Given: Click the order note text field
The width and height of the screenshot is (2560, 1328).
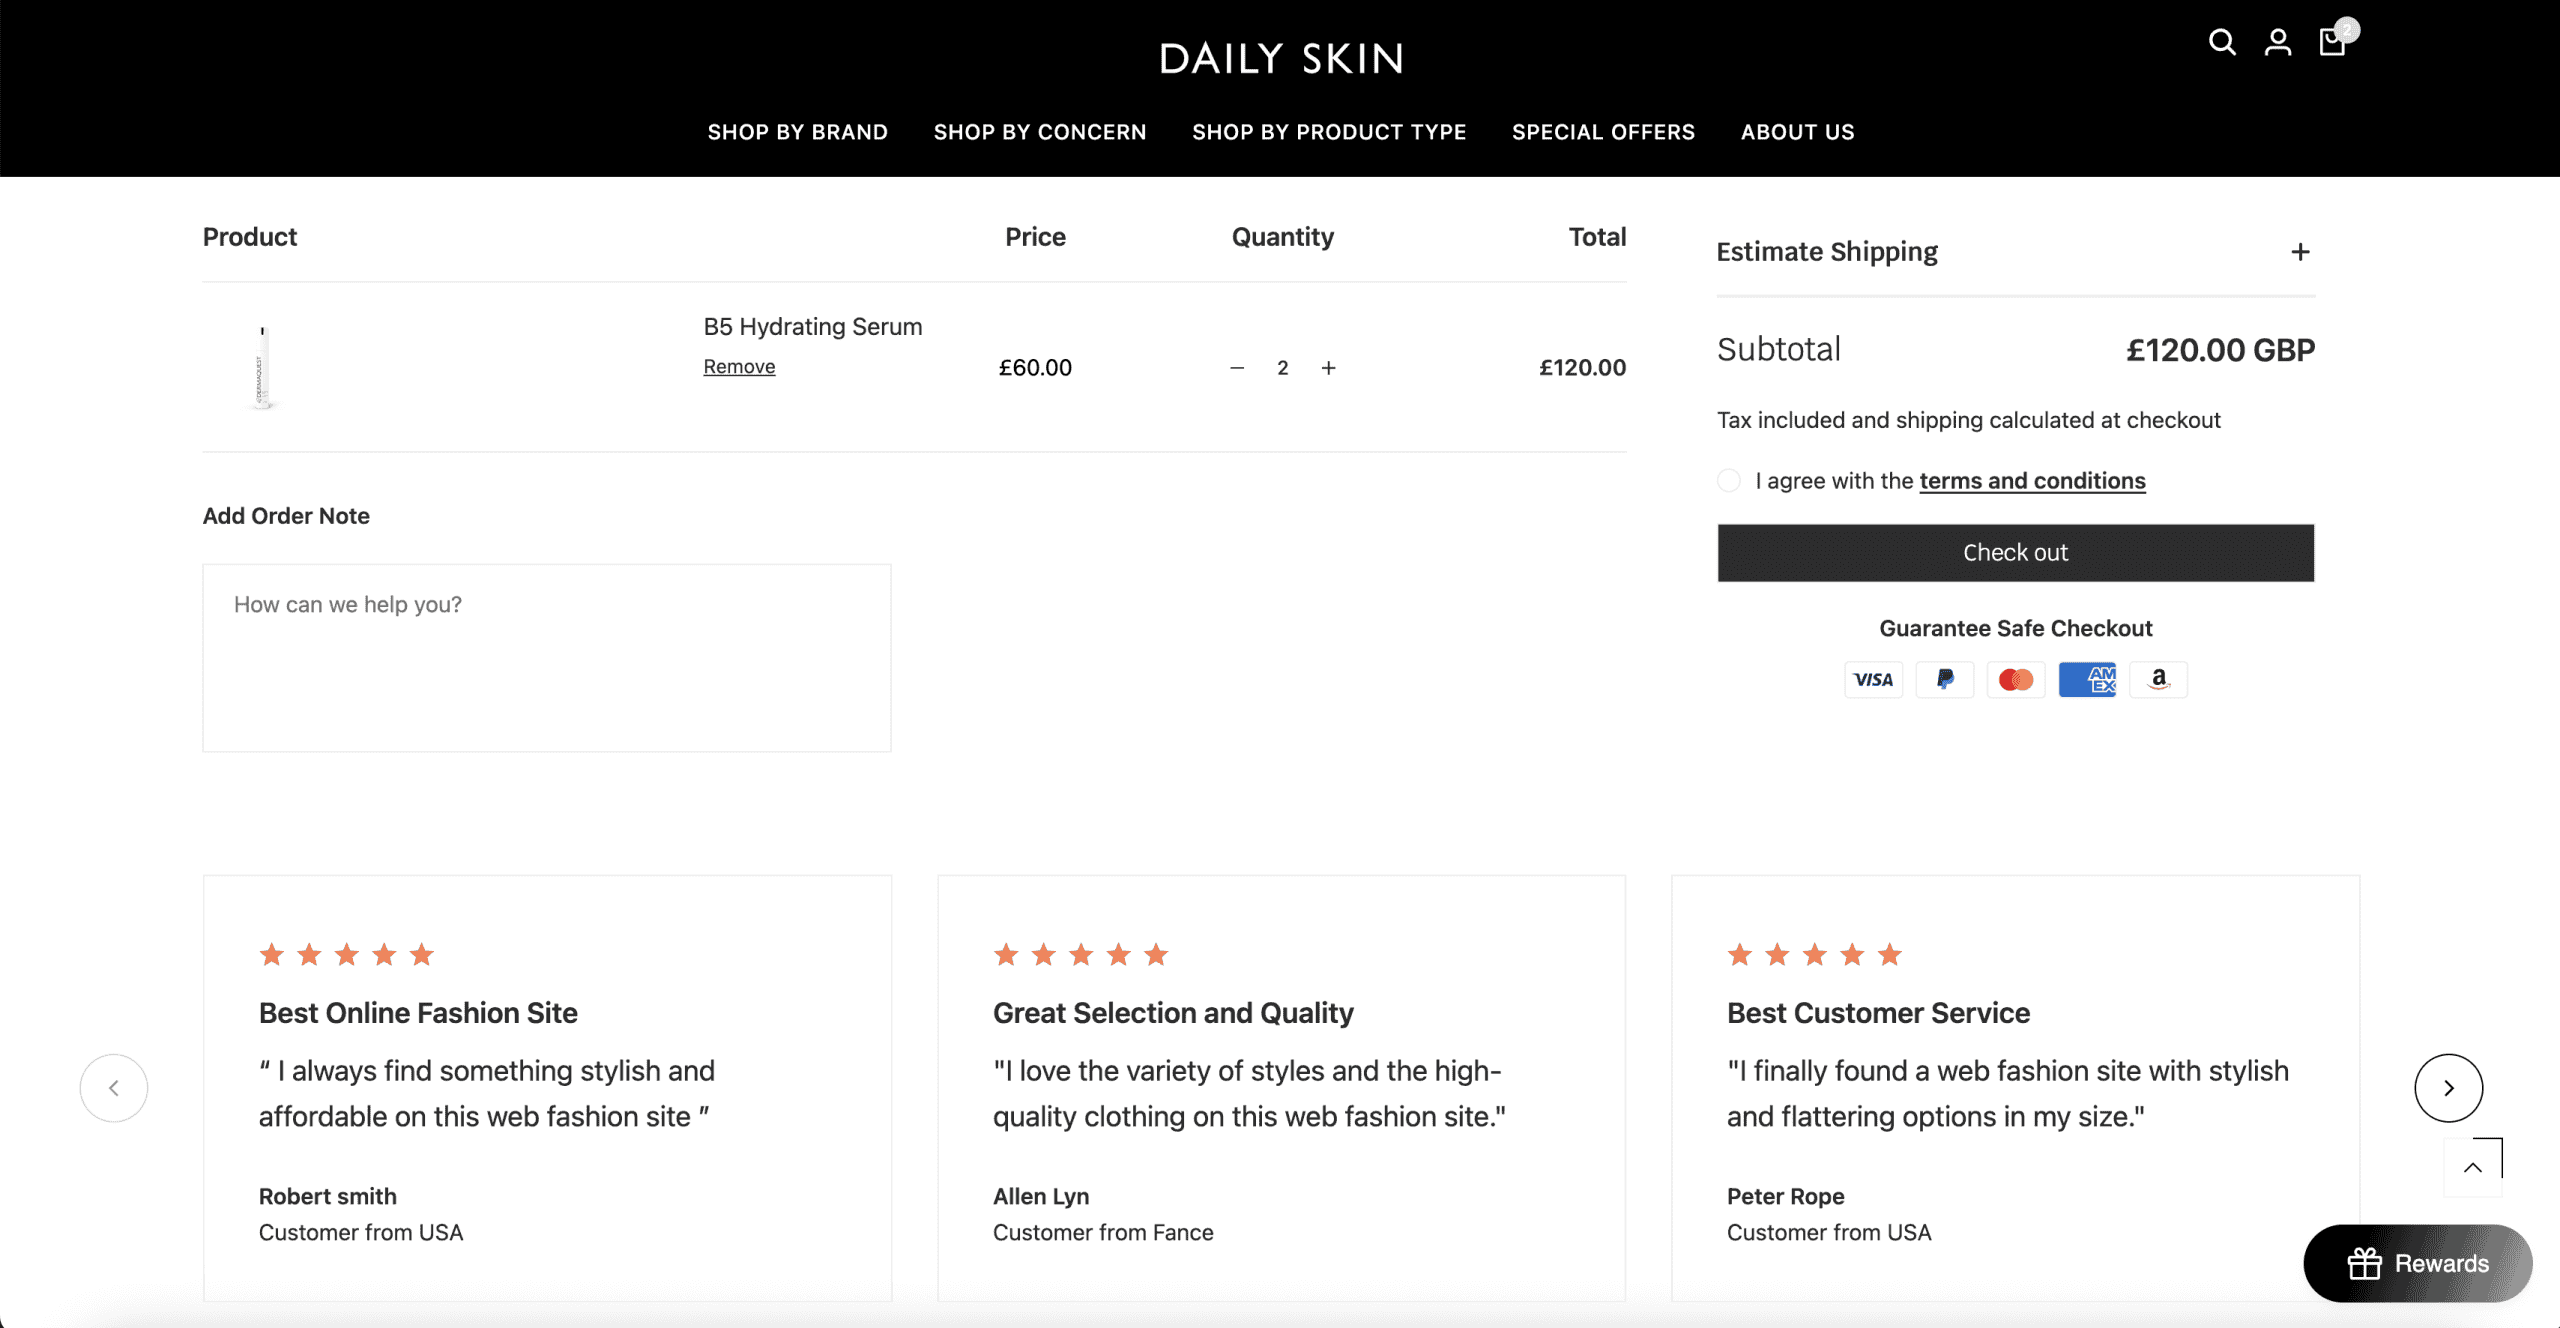Looking at the screenshot, I should [547, 658].
